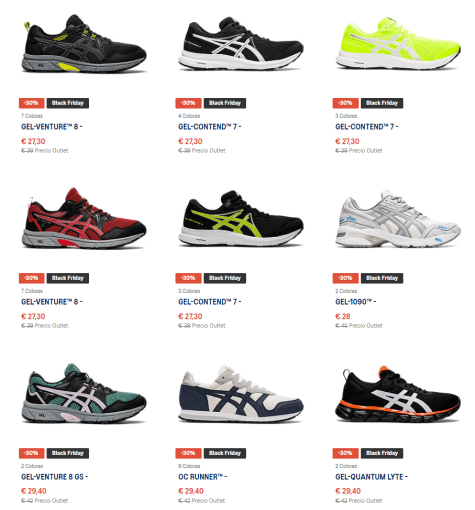This screenshot has height=510, width=475.
Task: Open the OC RUNNER product title link
Action: (202, 477)
